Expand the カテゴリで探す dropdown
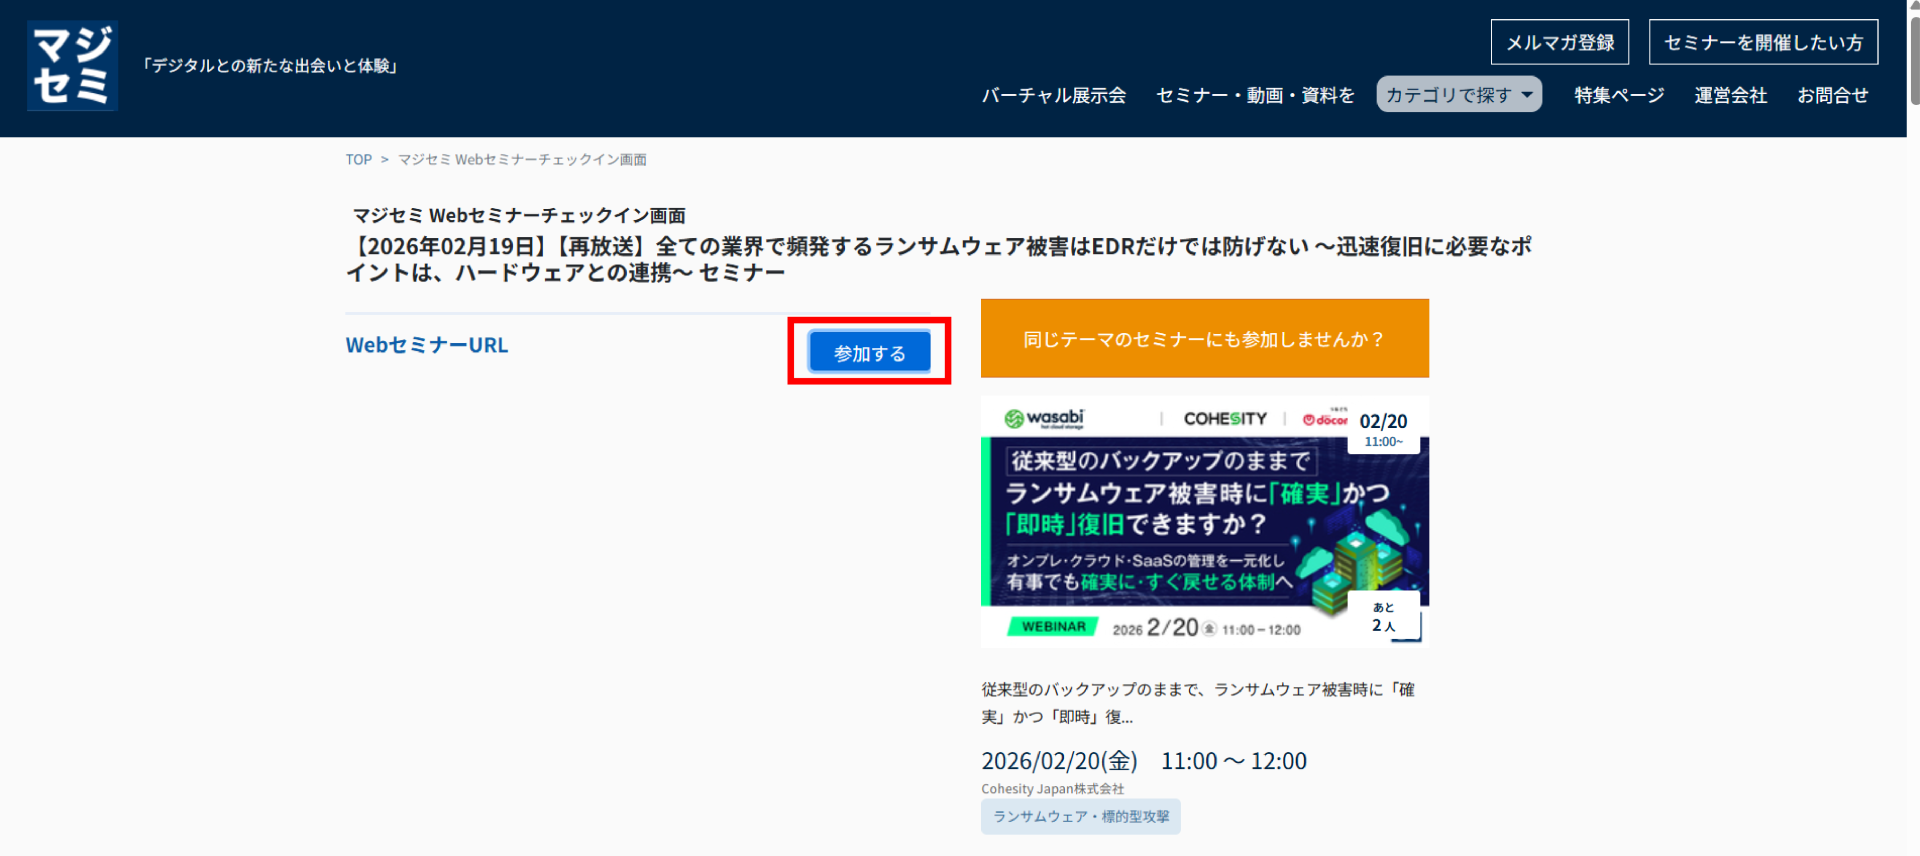The height and width of the screenshot is (856, 1920). pos(1448,95)
